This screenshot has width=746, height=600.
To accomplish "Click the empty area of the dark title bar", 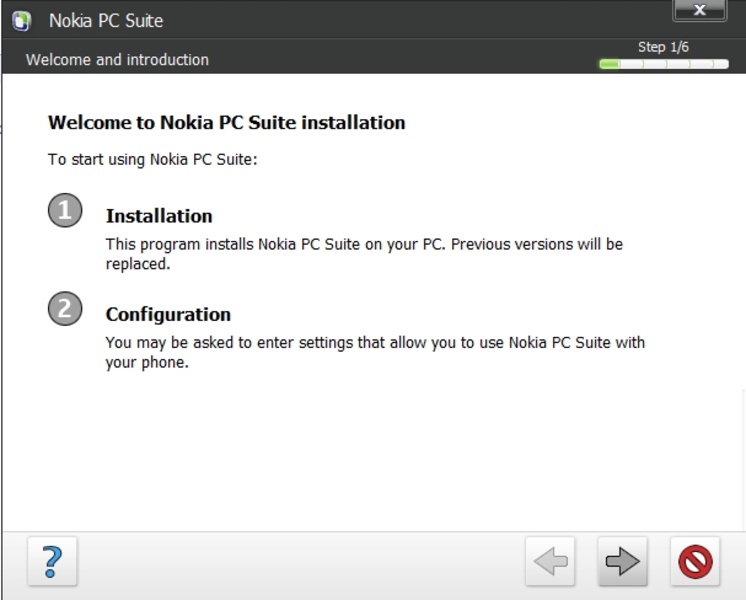I will (400, 20).
